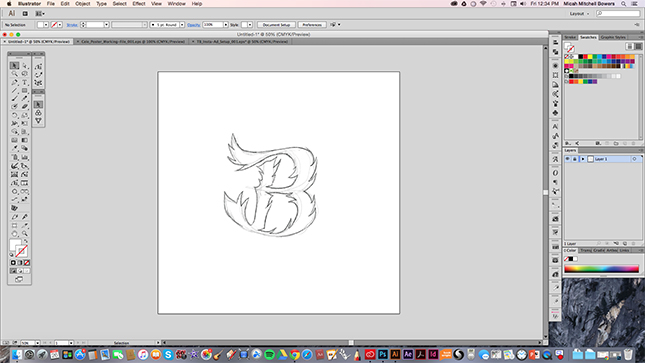Viewport: 645px width, 363px height.
Task: Open the Object menu
Action: click(x=82, y=4)
